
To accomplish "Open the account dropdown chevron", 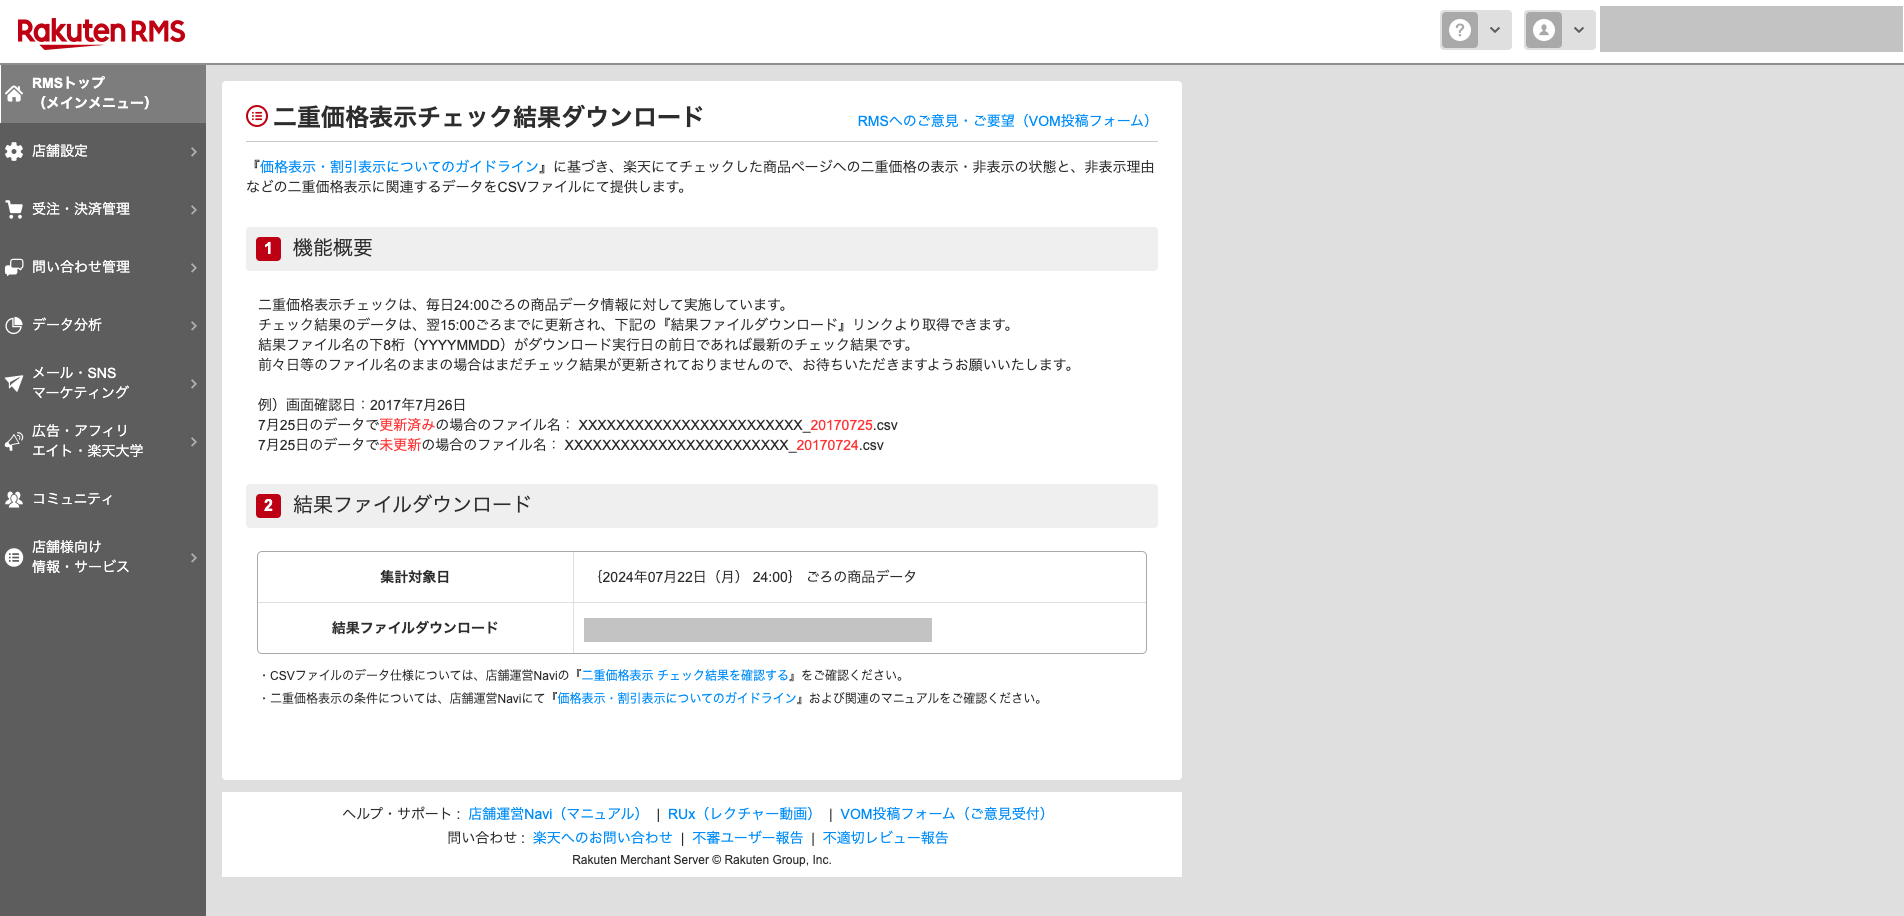I will (x=1578, y=29).
